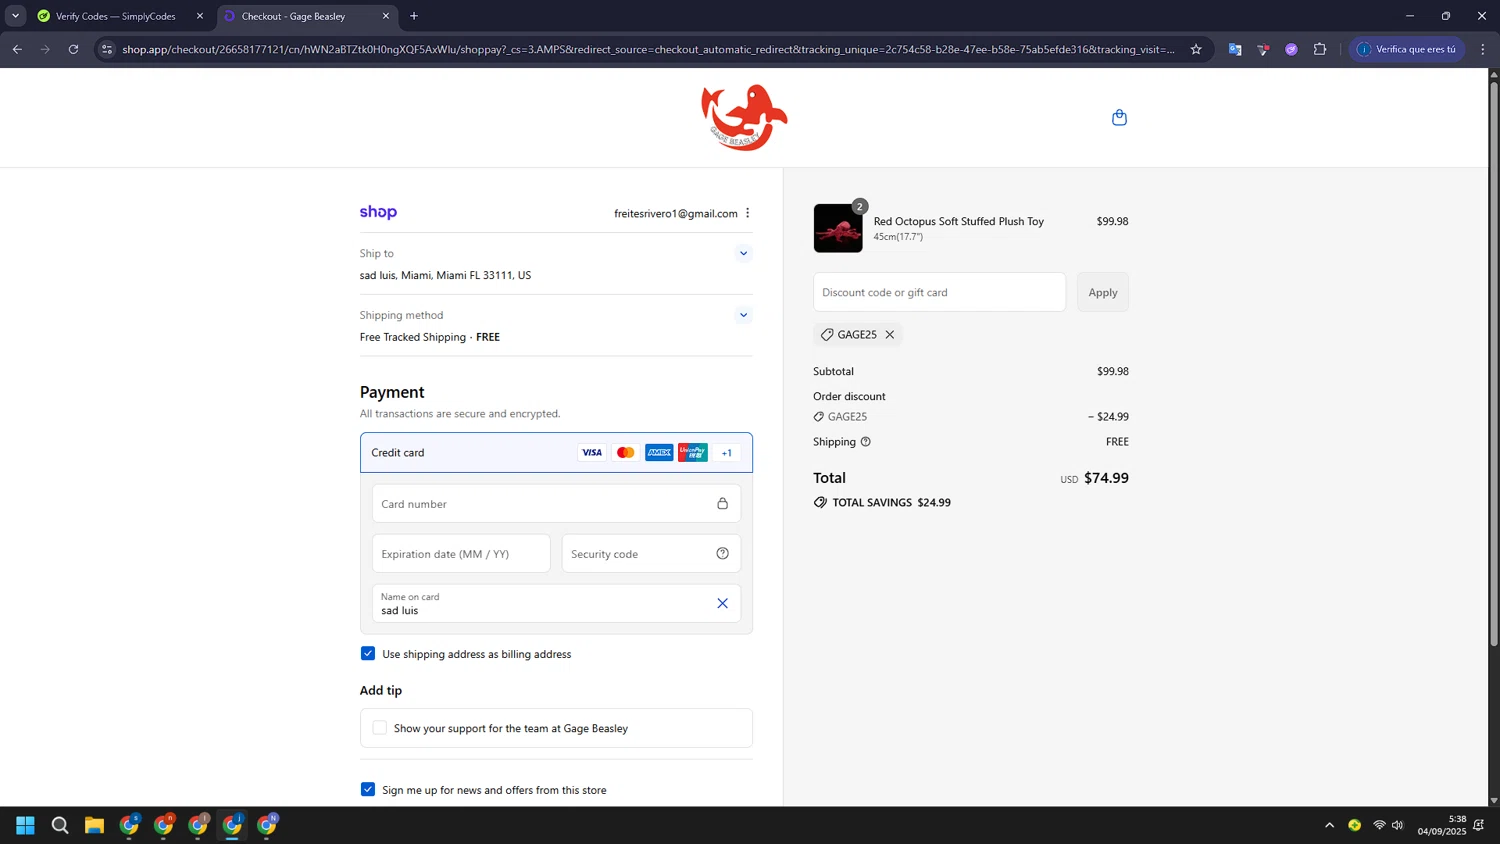Screen dimensions: 1500x844
Task: Open a new browser tab
Action: pyautogui.click(x=414, y=16)
